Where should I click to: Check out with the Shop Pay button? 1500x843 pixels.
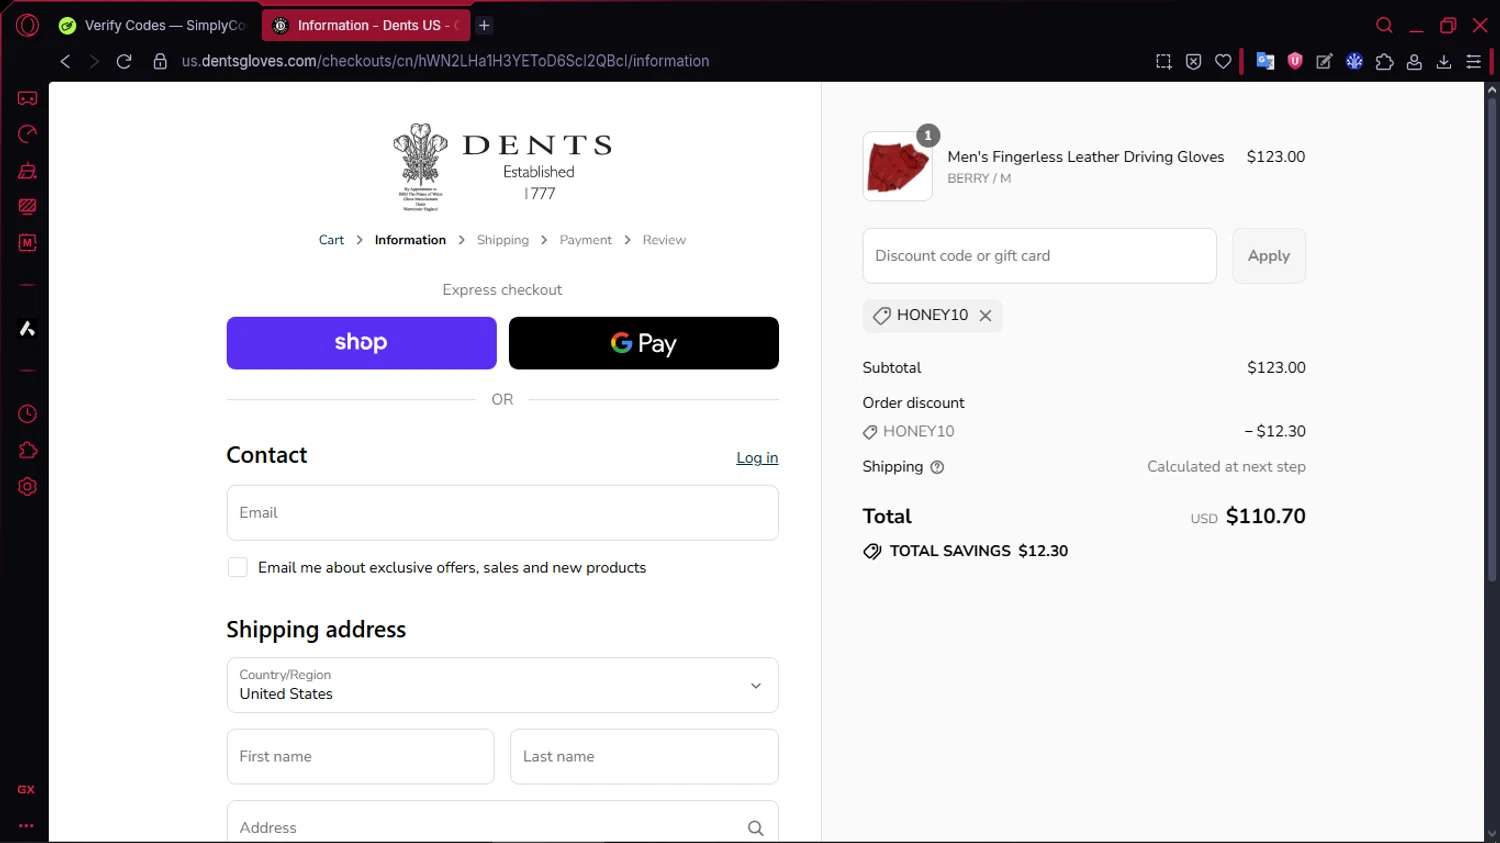(361, 343)
